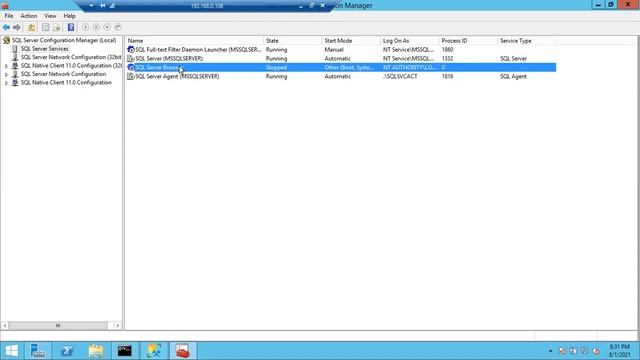This screenshot has height=360, width=640.
Task: Open the File menu
Action: pyautogui.click(x=9, y=16)
